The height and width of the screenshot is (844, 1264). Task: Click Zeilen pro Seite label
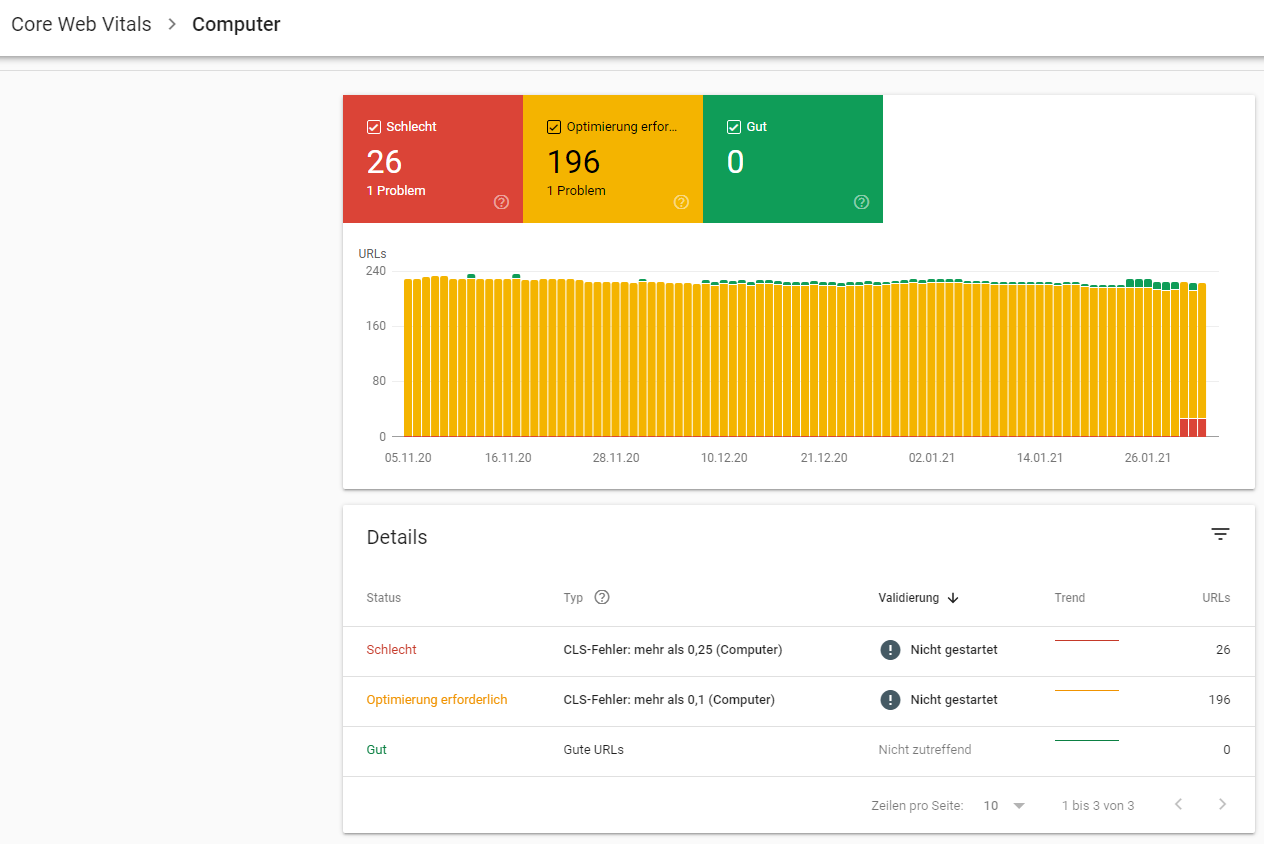(917, 805)
